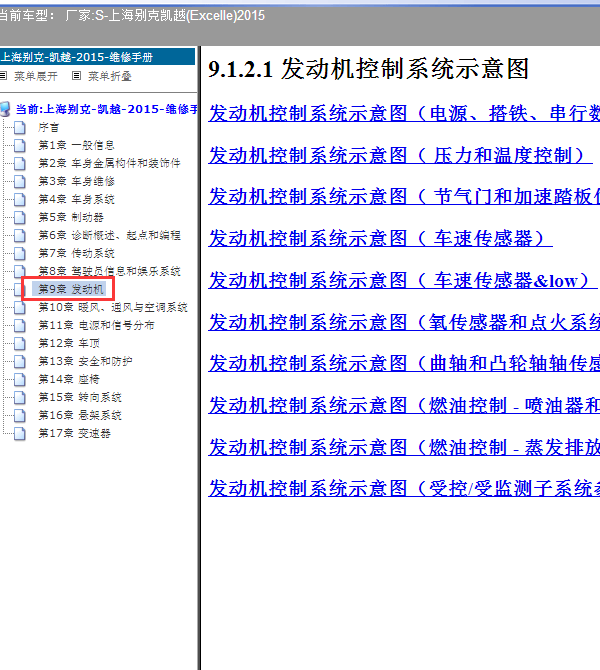Screen dimensions: 600x670
Task: Click the panel header 上海别克-凯越-2015-维修手册
Action: [97, 57]
